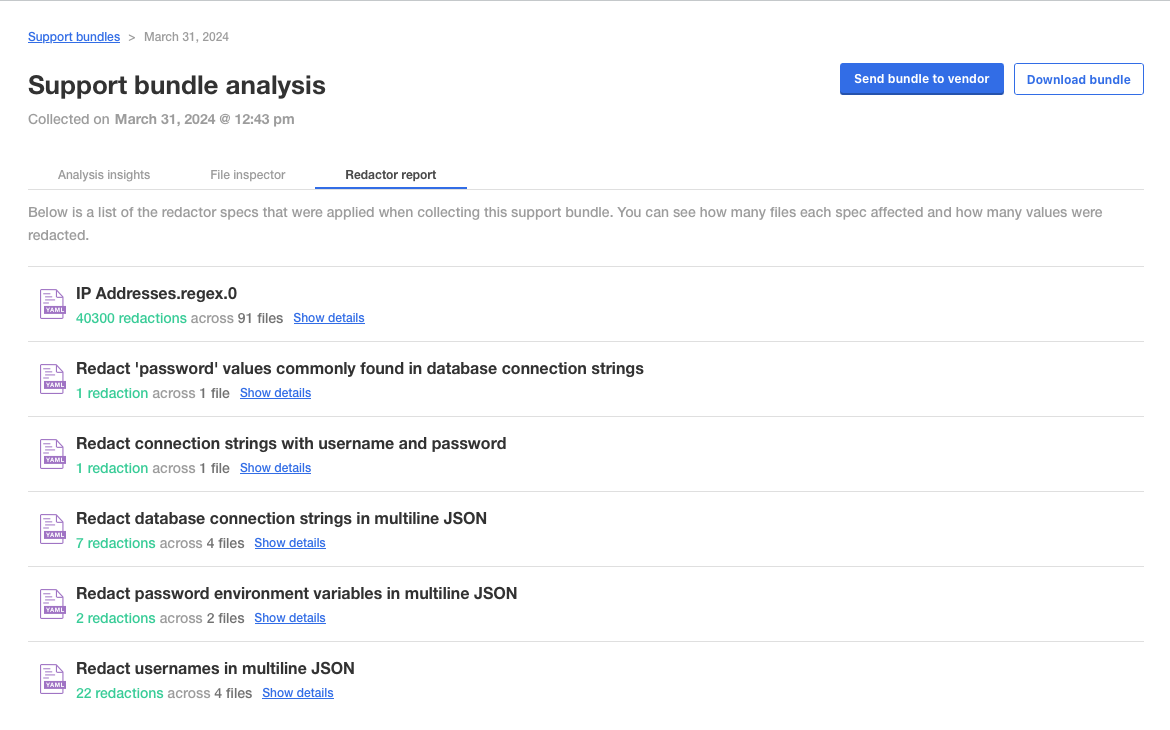Go back to Support bundles breadcrumb
Screen dimensions: 1170x730
coord(74,37)
